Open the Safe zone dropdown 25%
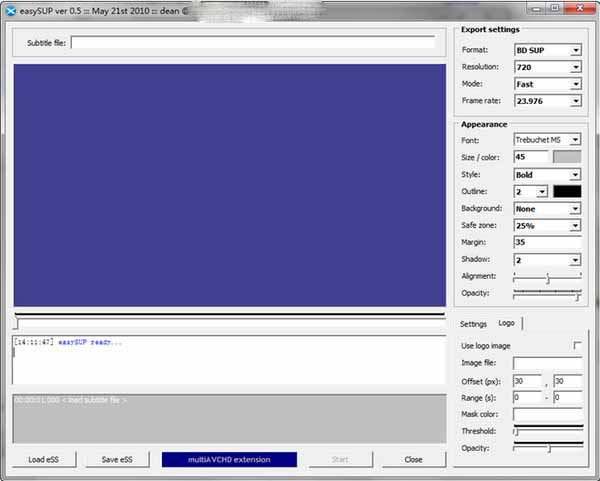Viewport: 600px width, 481px height. pyautogui.click(x=547, y=225)
